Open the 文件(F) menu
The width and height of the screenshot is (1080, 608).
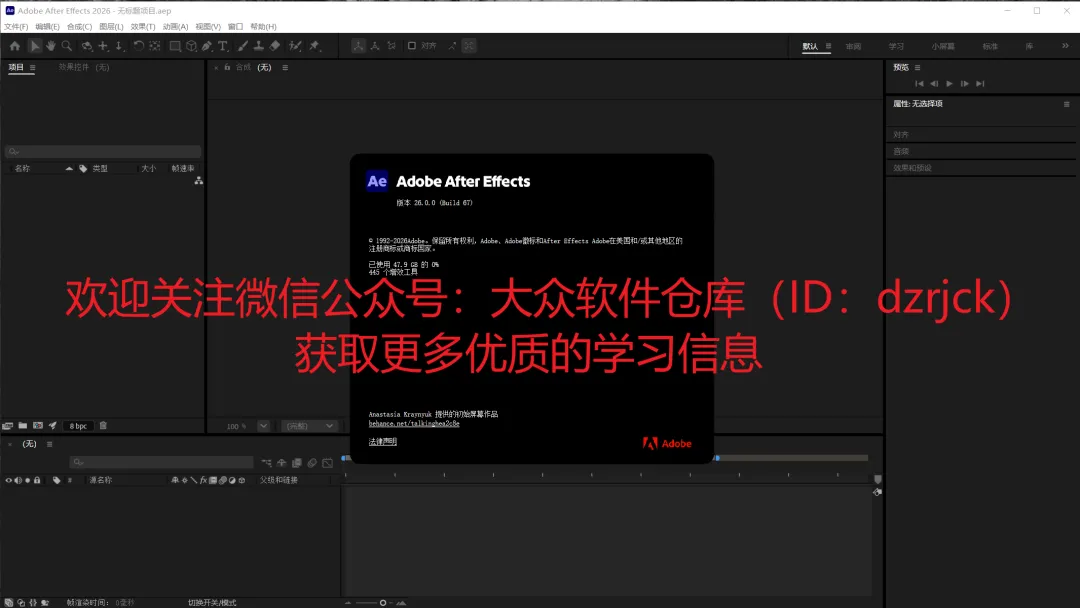pyautogui.click(x=16, y=27)
